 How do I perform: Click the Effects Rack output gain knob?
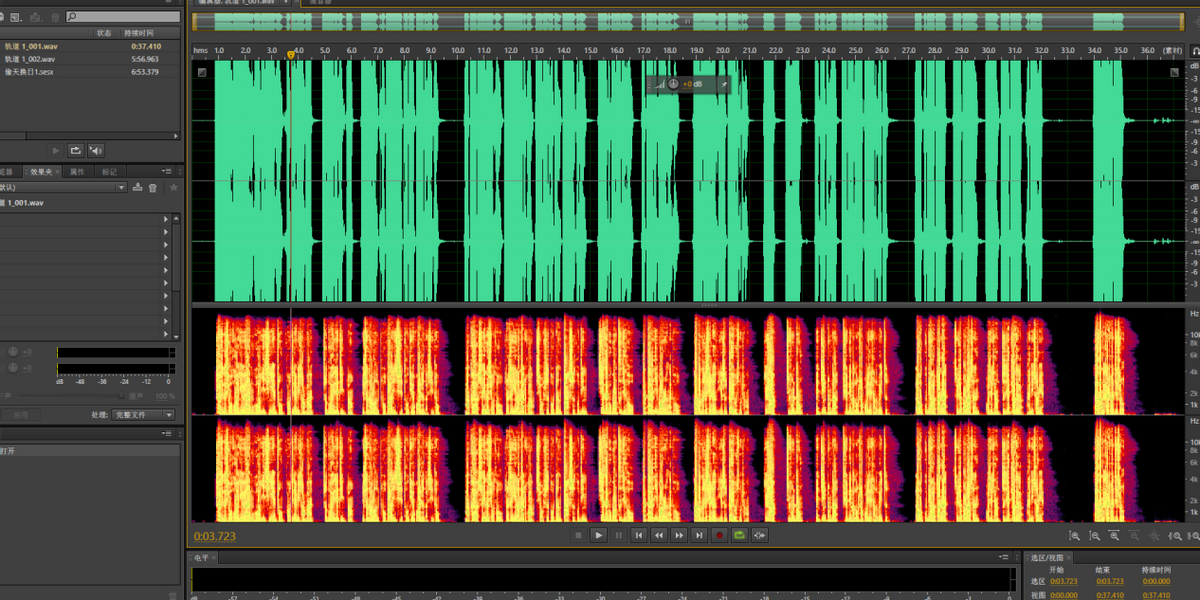pos(13,369)
